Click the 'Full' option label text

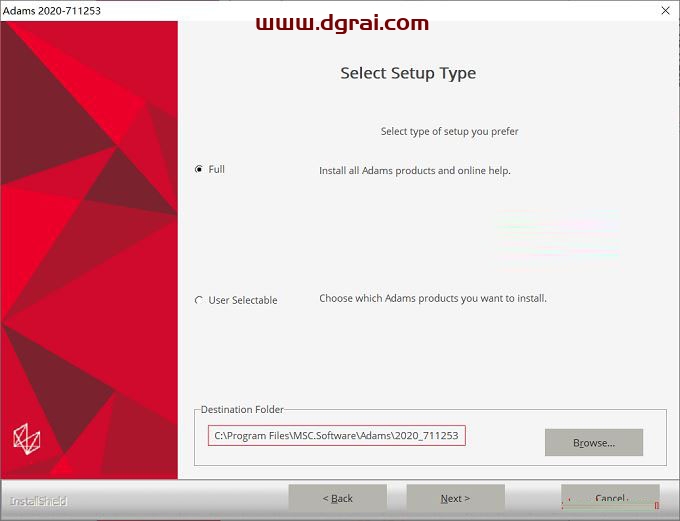217,170
